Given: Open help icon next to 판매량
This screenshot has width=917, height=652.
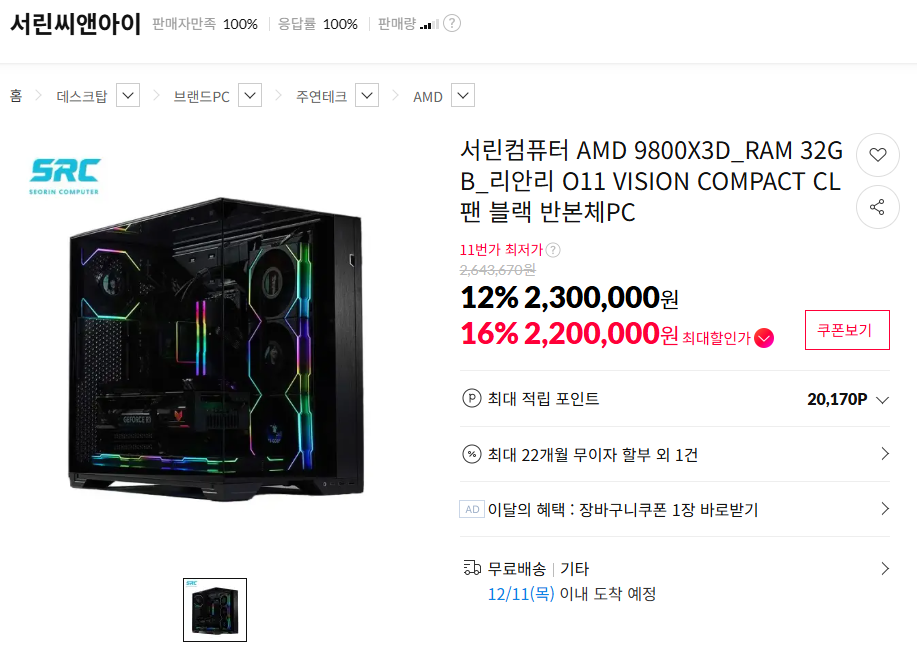Looking at the screenshot, I should (451, 23).
